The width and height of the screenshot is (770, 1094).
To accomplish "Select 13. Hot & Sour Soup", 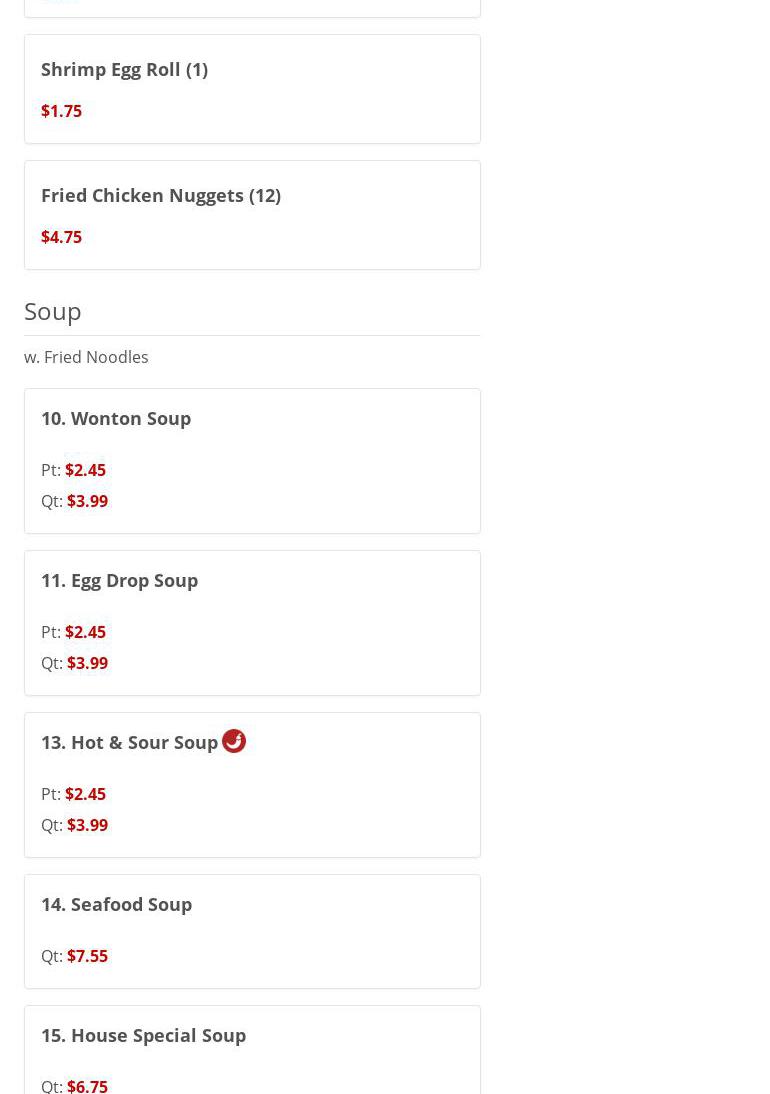I will point(129,742).
